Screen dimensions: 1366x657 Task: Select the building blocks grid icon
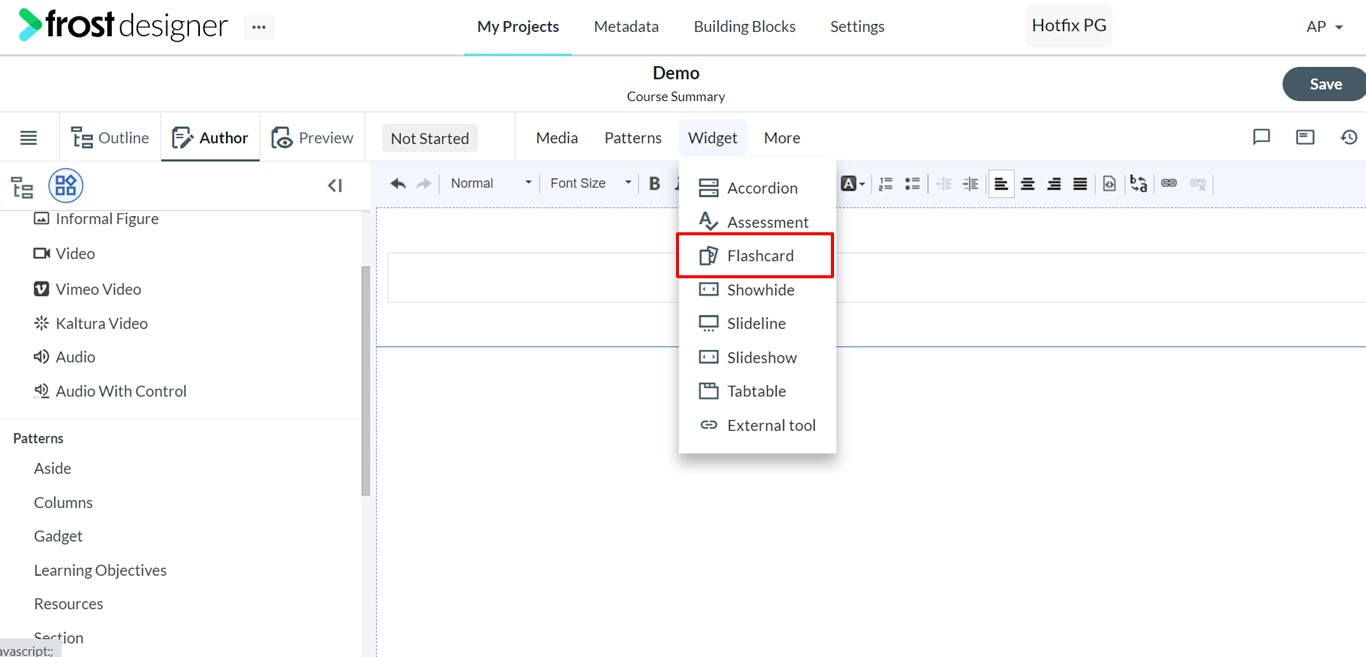click(x=66, y=185)
